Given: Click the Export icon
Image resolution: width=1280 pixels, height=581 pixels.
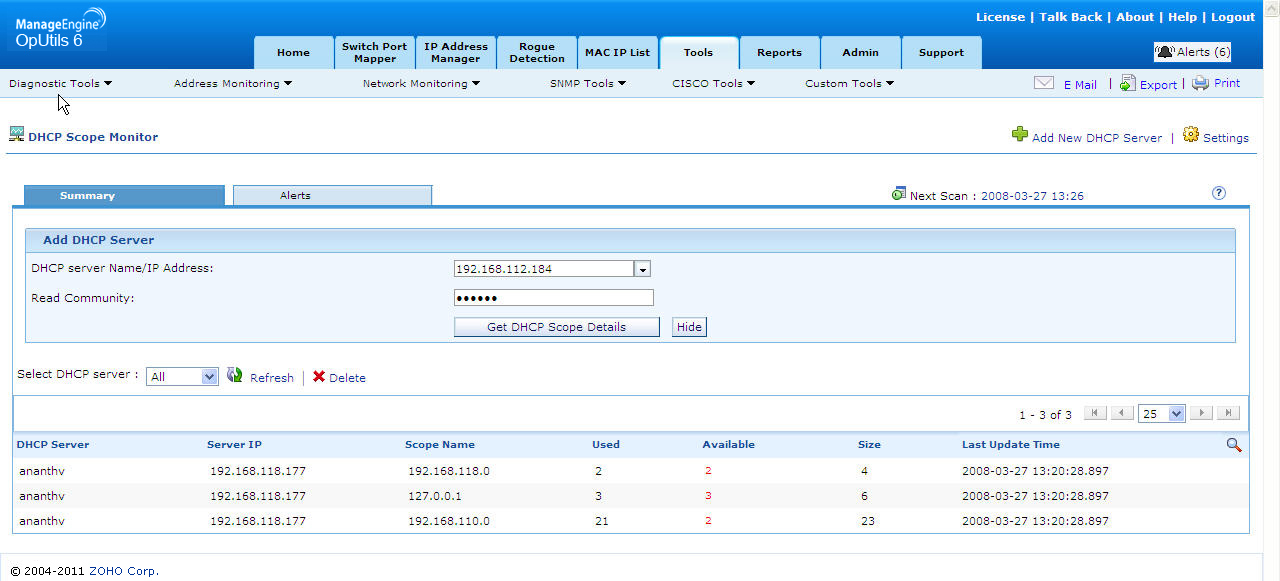Looking at the screenshot, I should 1127,84.
